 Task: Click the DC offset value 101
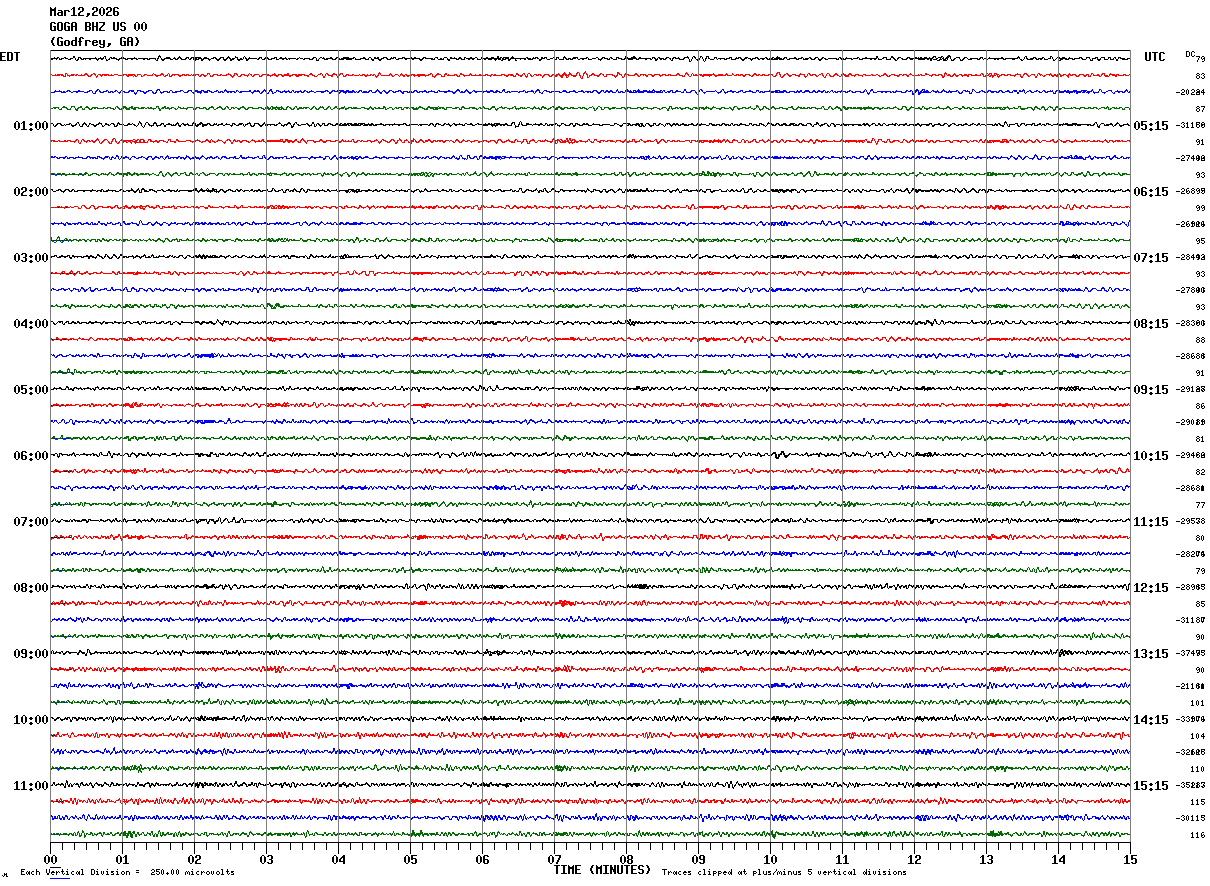[1198, 703]
